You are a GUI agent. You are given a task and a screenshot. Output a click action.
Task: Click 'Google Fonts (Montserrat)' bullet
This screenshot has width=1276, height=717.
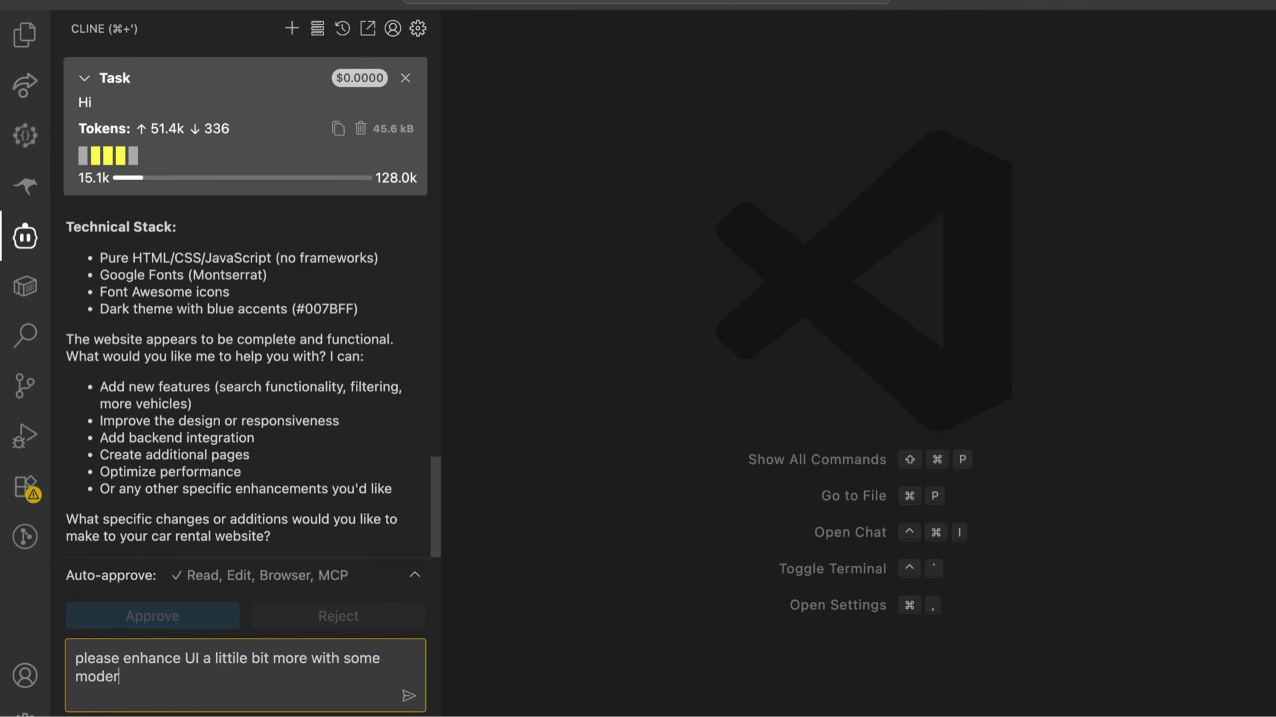click(x=183, y=275)
